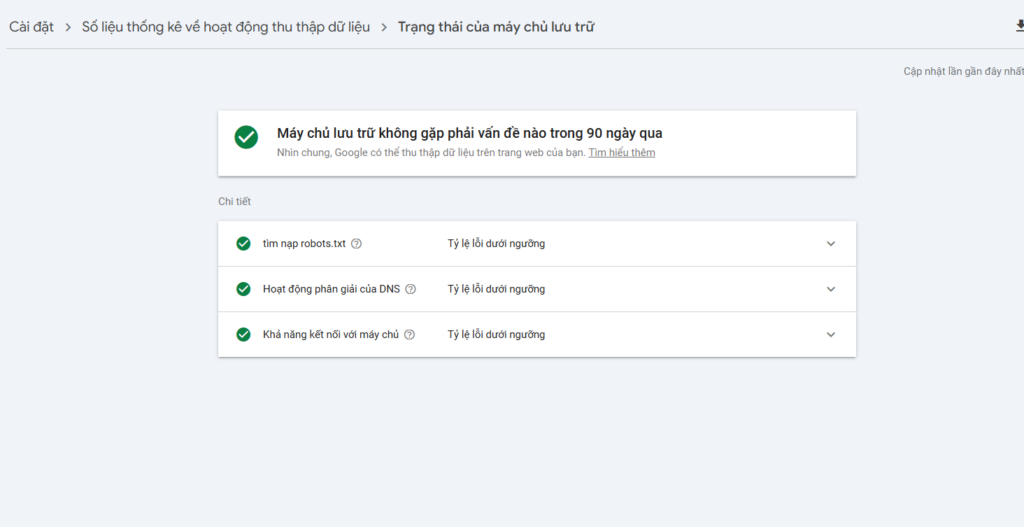The height and width of the screenshot is (527, 1024).
Task: Click the summary heading Máy chủ lưu trữ không gặp phải vấn đề
Action: coord(469,133)
